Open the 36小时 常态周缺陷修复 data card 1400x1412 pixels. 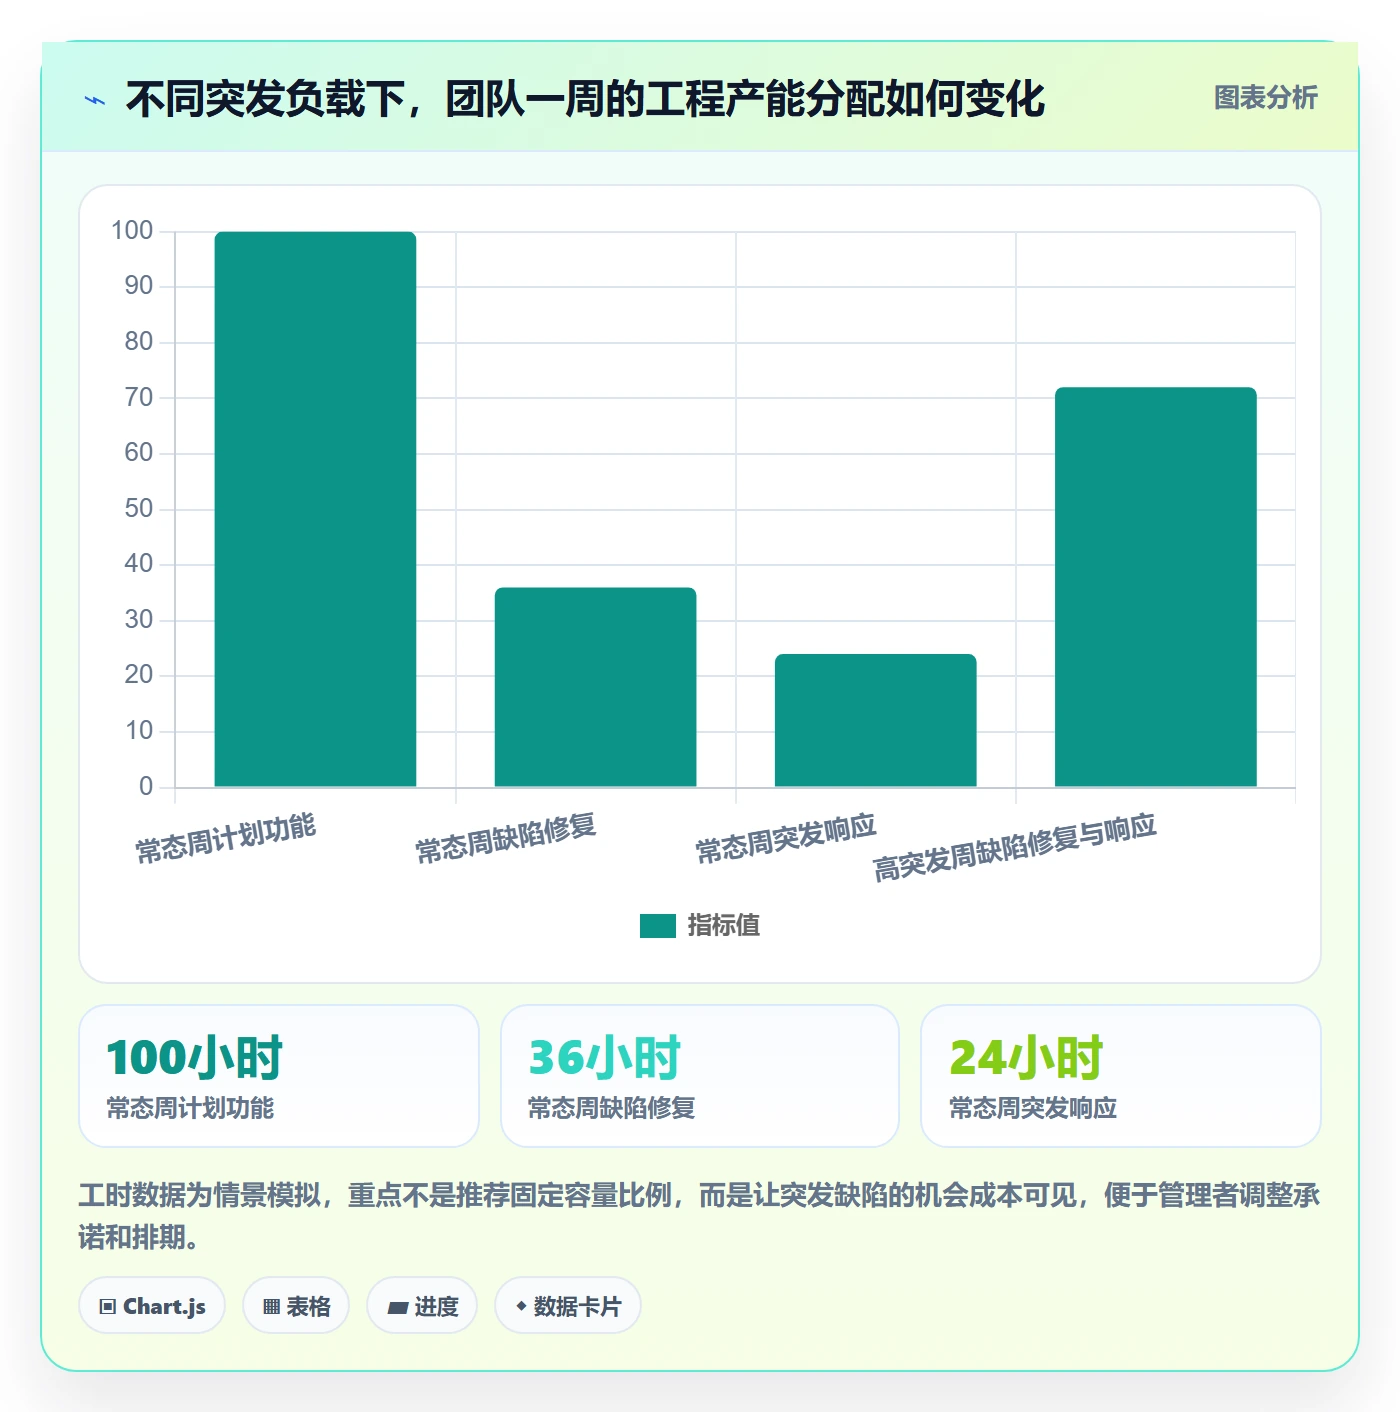[700, 1075]
